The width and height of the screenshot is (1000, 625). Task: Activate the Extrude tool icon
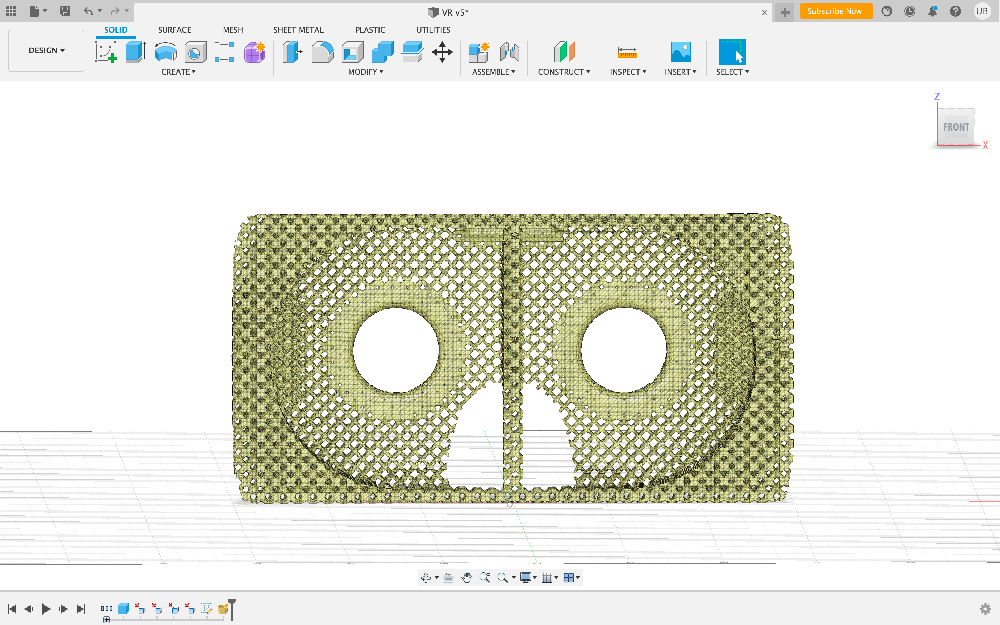click(x=135, y=52)
